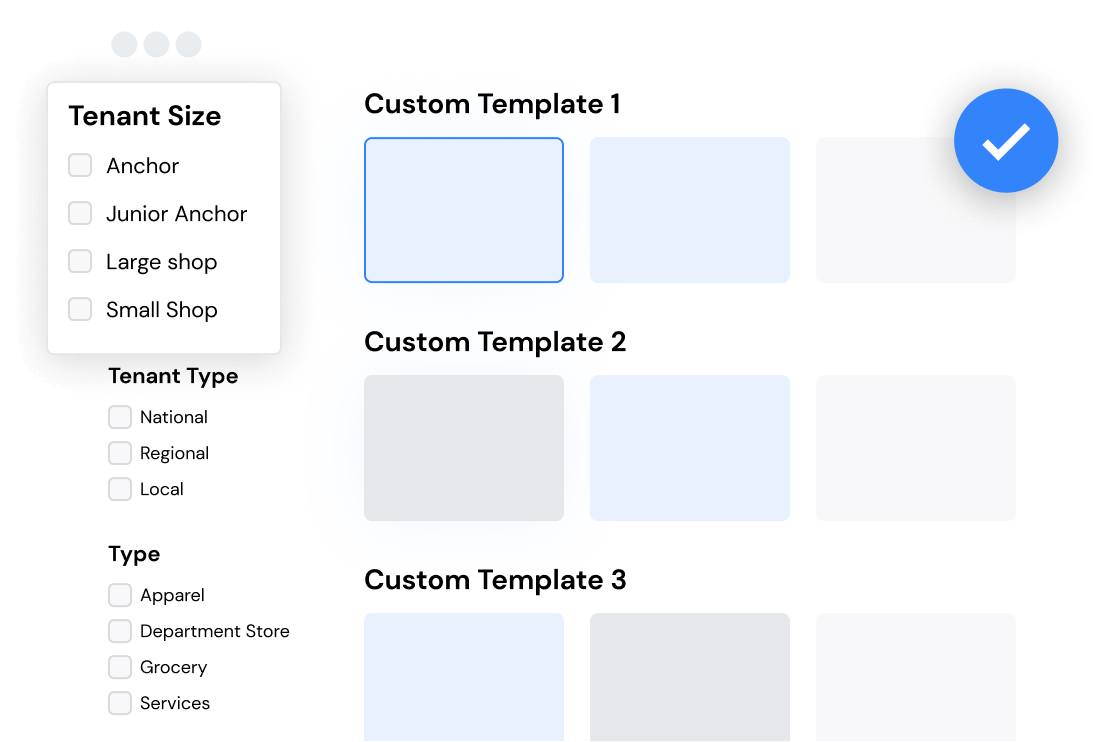Tick the Large shop checkbox
Image resolution: width=1105 pixels, height=742 pixels.
(x=80, y=262)
